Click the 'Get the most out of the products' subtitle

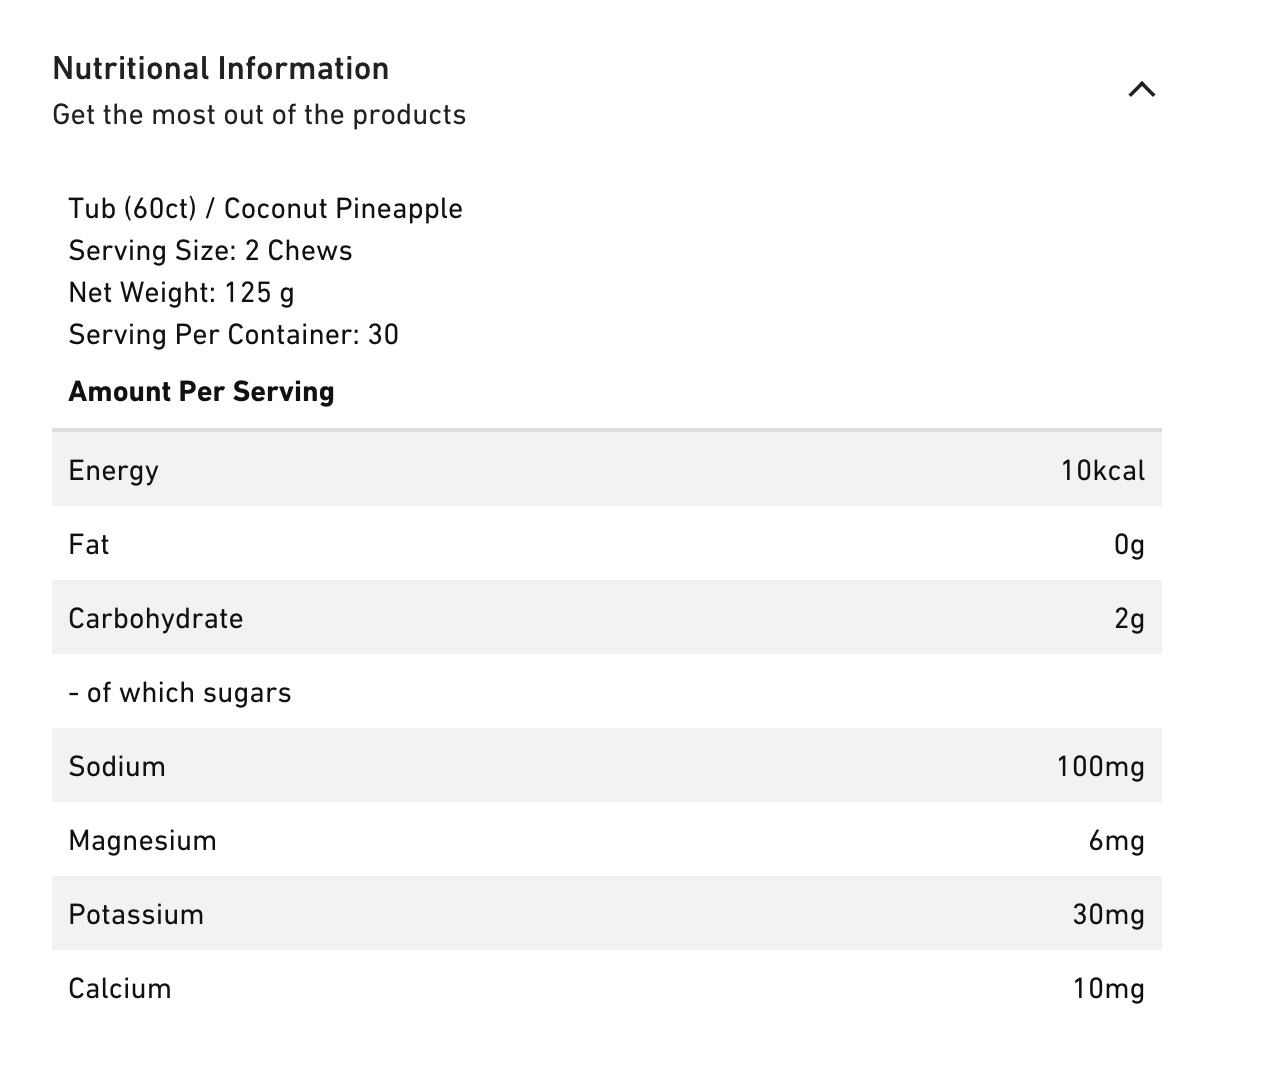pos(259,115)
